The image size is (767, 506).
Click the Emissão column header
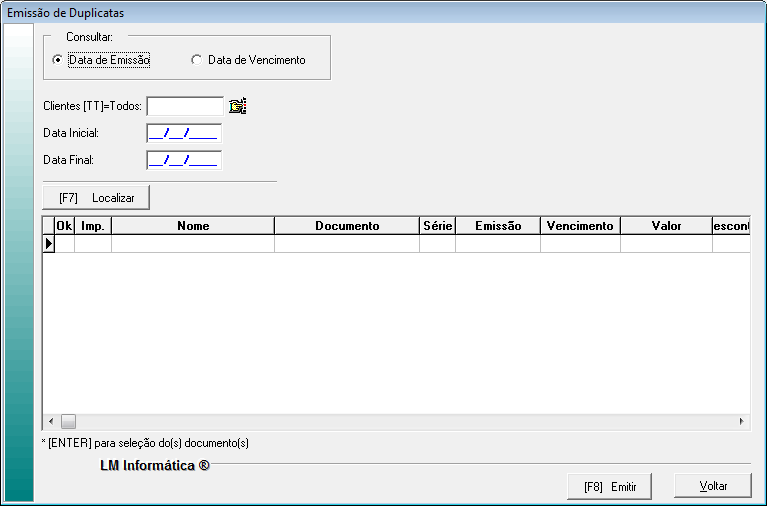tap(498, 226)
